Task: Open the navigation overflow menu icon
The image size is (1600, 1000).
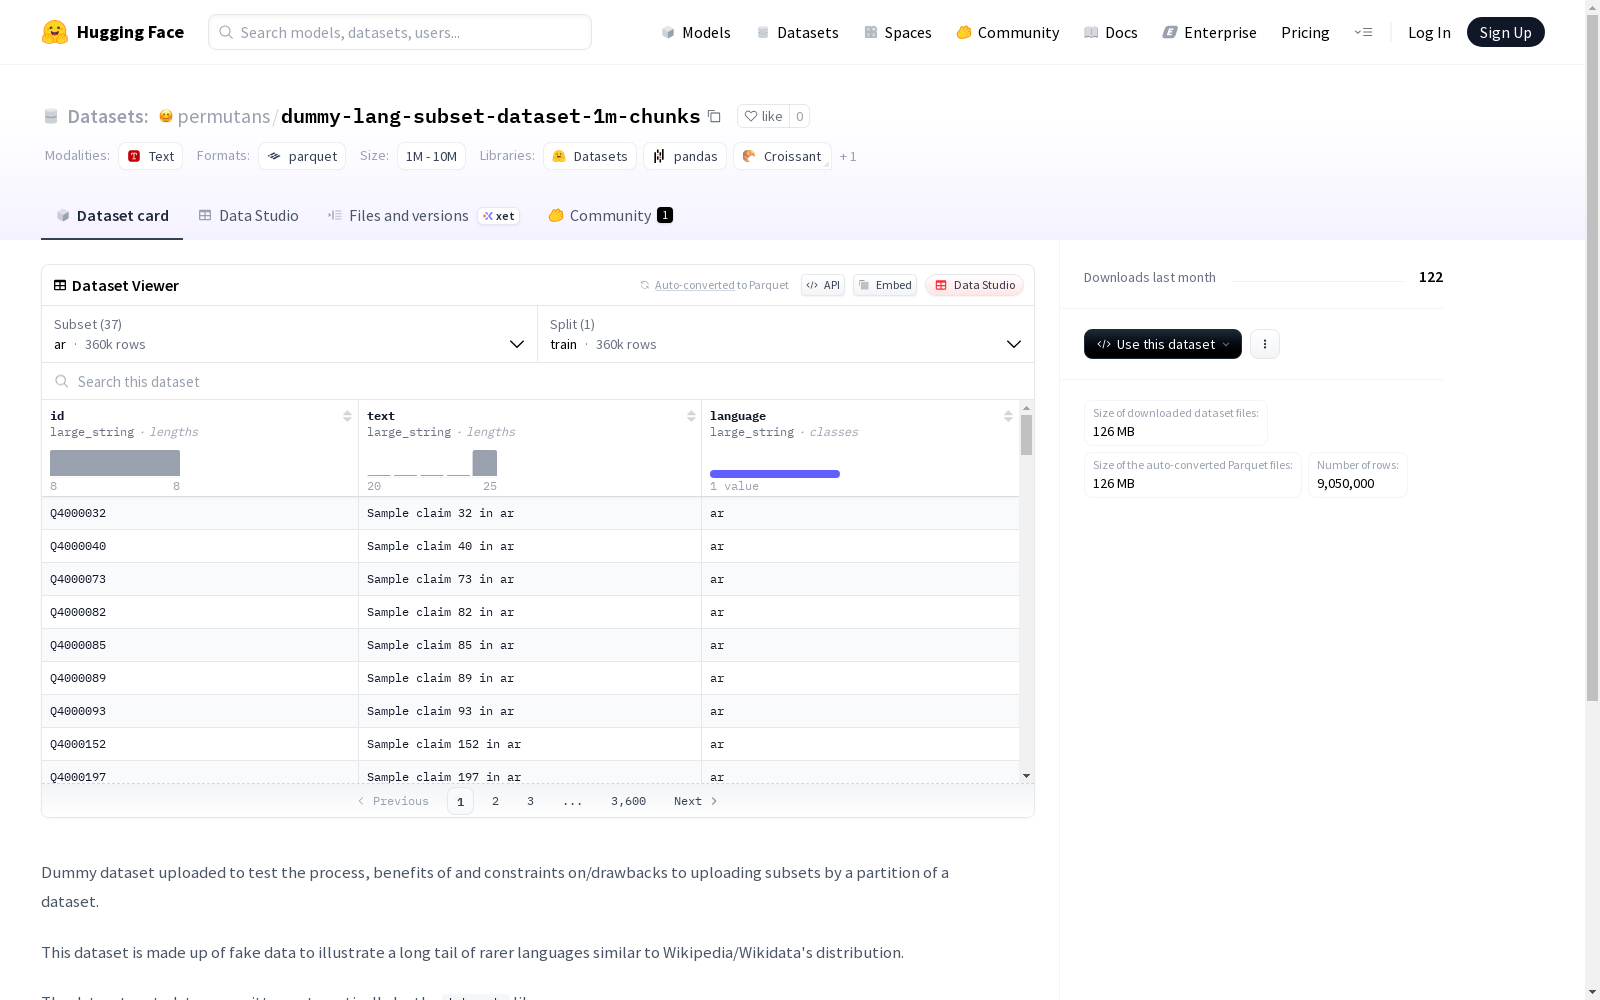Action: point(1363,32)
